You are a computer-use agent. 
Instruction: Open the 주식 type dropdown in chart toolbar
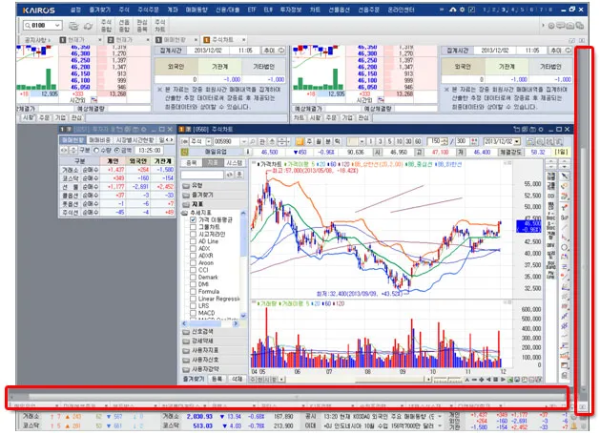tap(209, 142)
